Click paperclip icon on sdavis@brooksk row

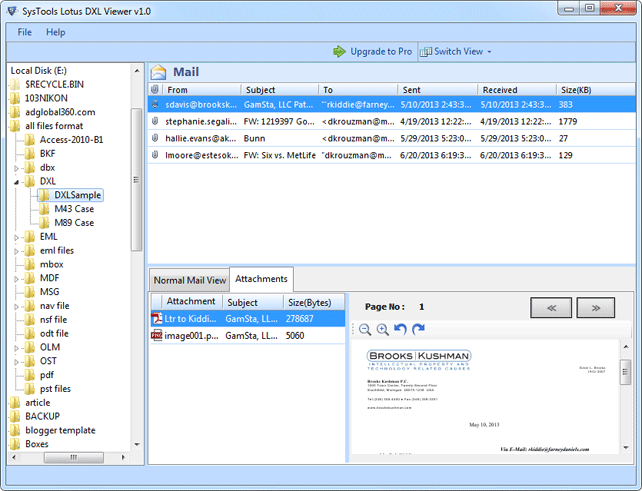155,104
